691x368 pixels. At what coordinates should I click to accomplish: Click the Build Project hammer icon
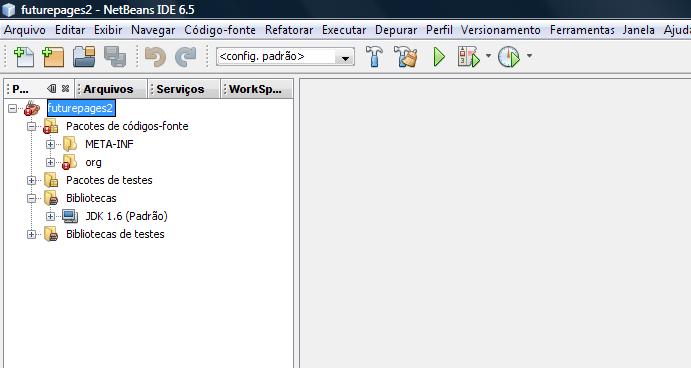pos(374,57)
